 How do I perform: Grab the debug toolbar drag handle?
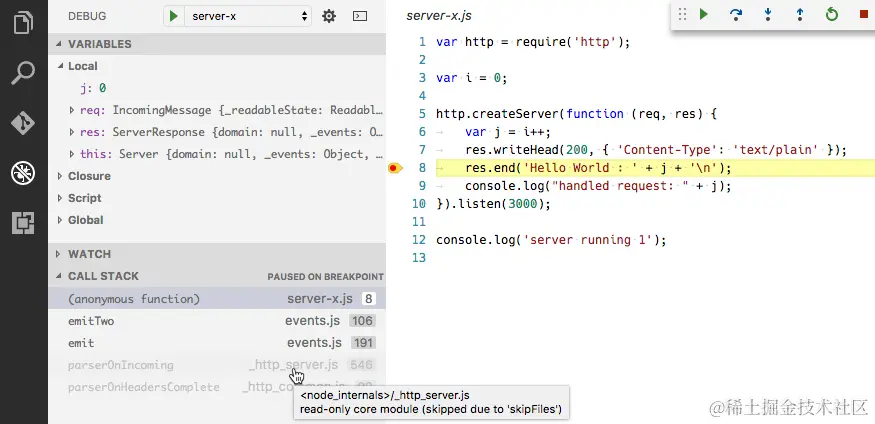pos(682,15)
